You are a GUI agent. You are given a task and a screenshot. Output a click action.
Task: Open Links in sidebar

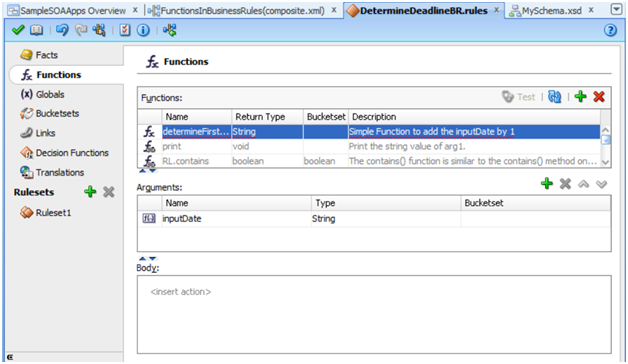(38, 133)
